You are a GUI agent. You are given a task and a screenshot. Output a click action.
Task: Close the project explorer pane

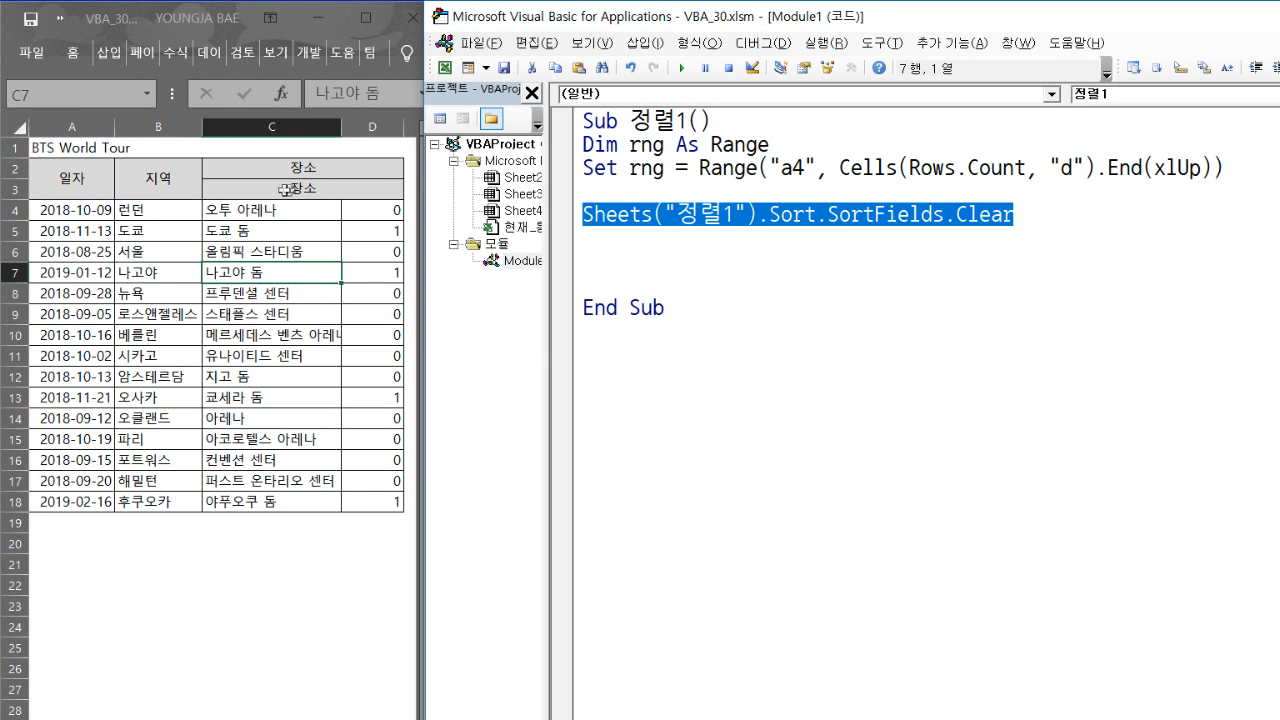pos(532,93)
